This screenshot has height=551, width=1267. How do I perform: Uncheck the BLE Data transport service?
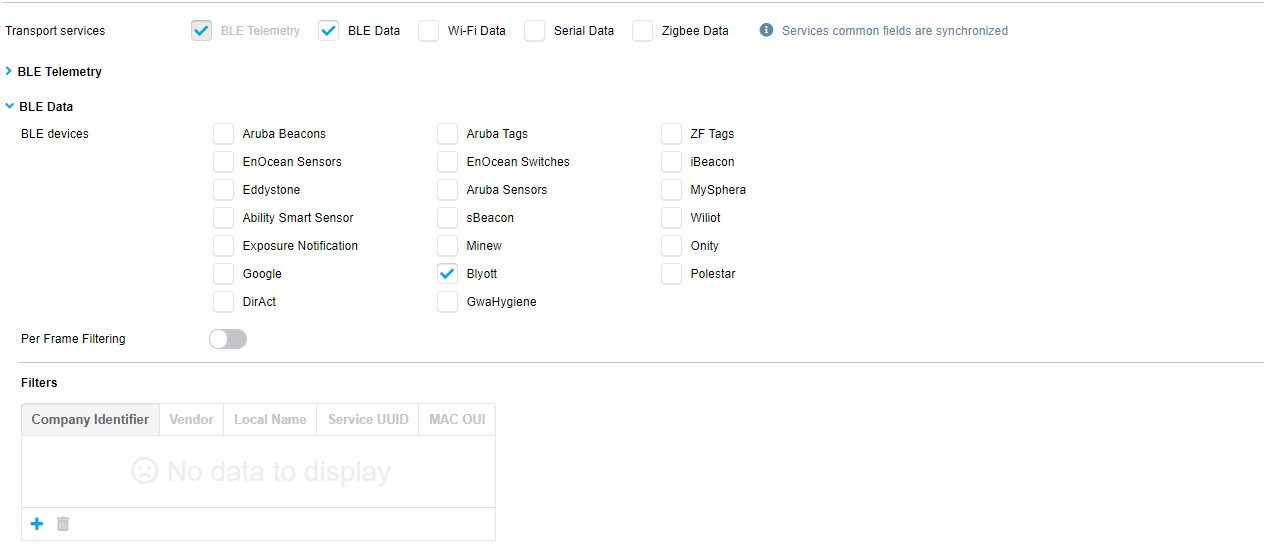[329, 31]
